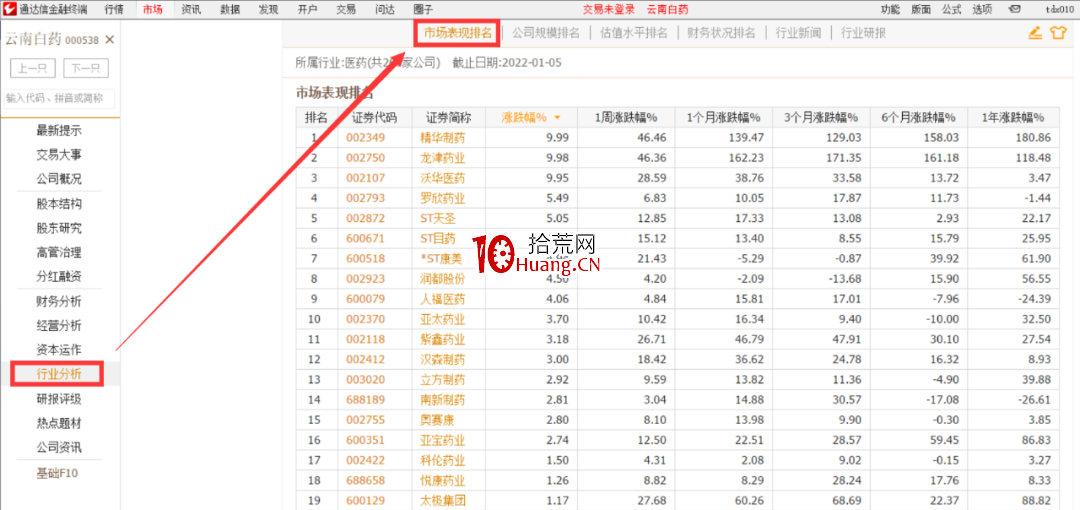Viewport: 1080px width, 510px height.
Task: Switch to 市场表现排名 tab
Action: (458, 32)
